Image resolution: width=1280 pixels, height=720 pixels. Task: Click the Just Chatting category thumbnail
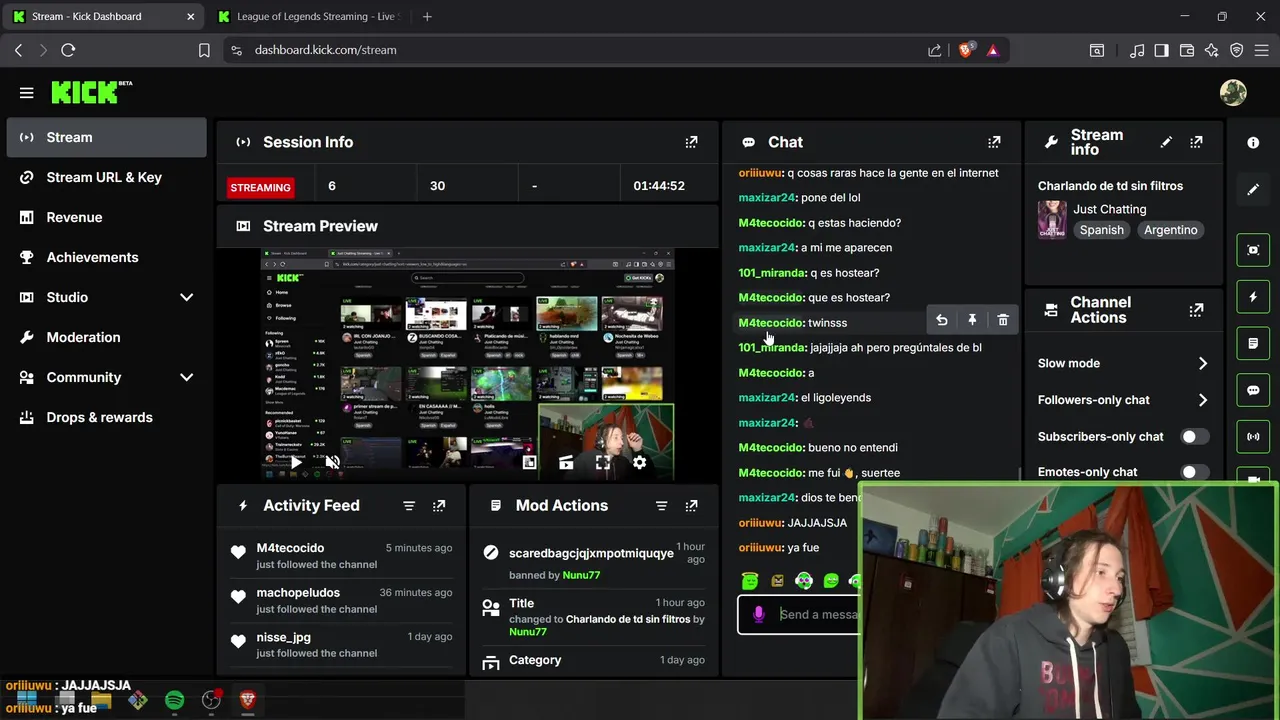point(1052,219)
